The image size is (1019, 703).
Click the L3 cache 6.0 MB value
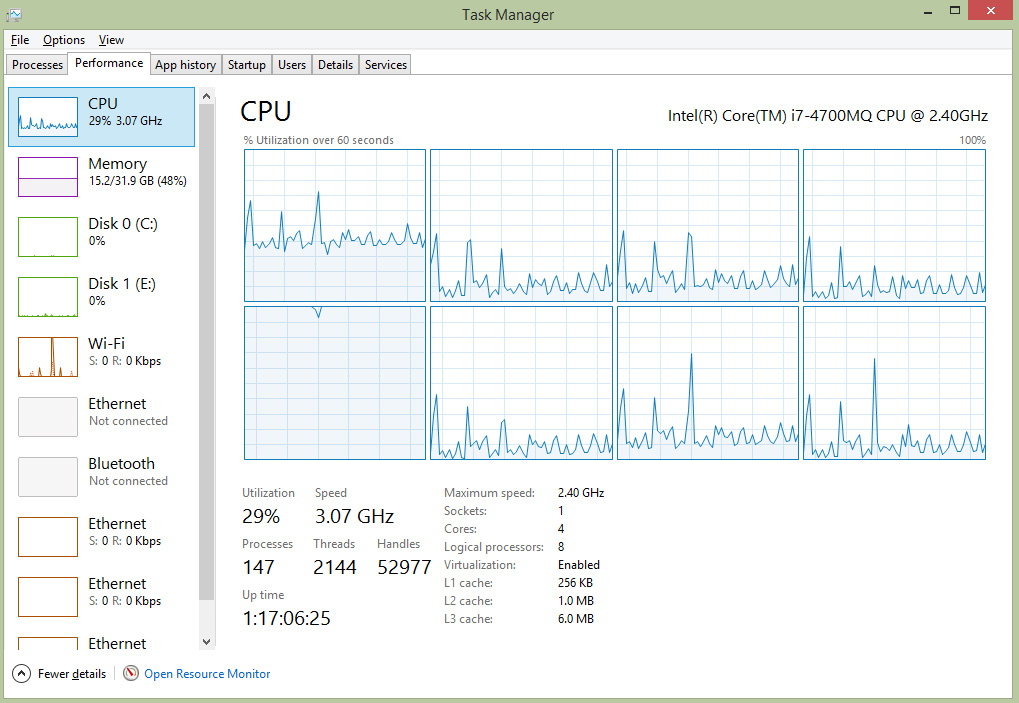tap(575, 619)
